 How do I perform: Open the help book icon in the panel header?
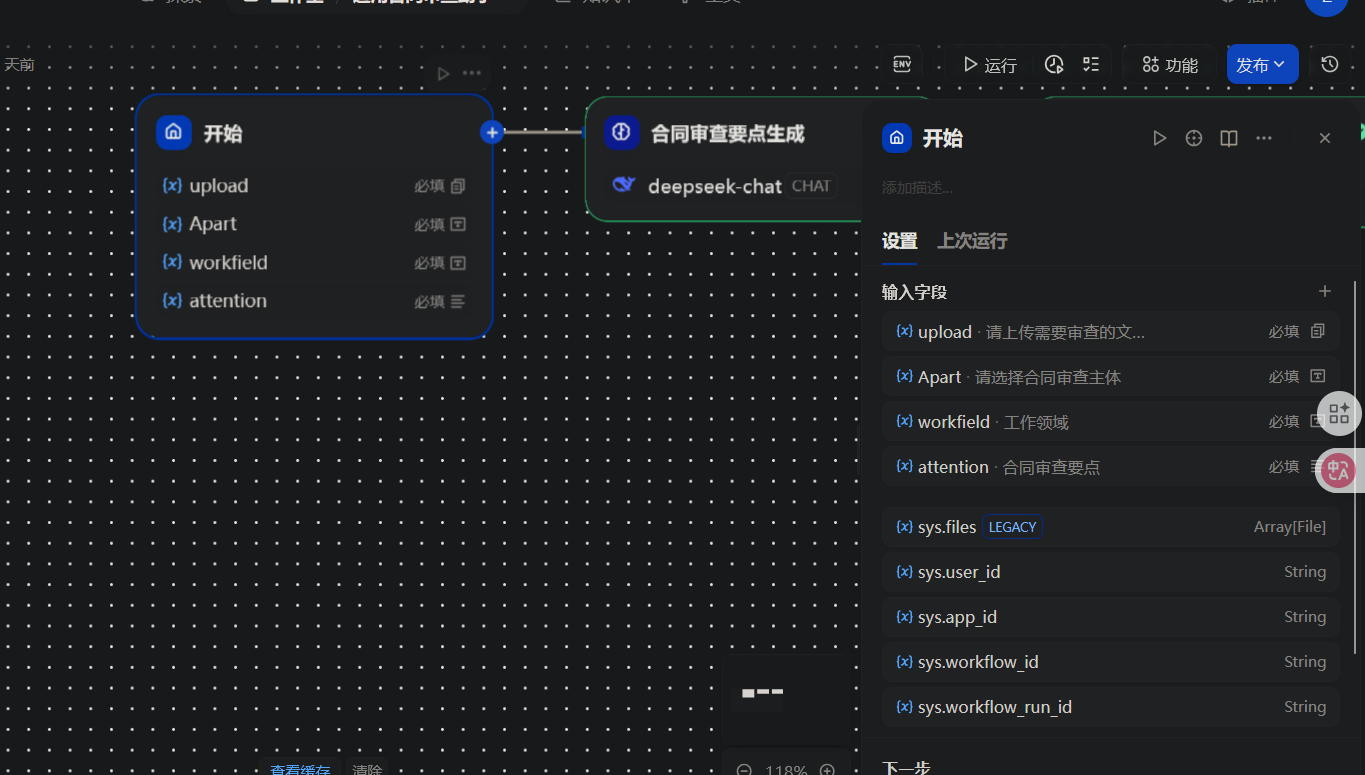1229,138
